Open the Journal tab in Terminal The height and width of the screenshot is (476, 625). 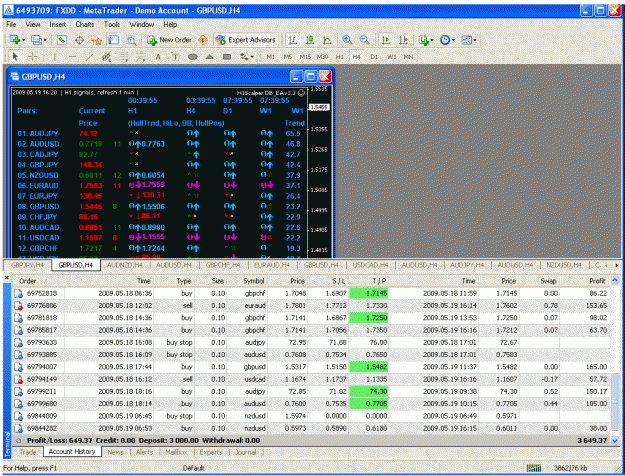245,452
